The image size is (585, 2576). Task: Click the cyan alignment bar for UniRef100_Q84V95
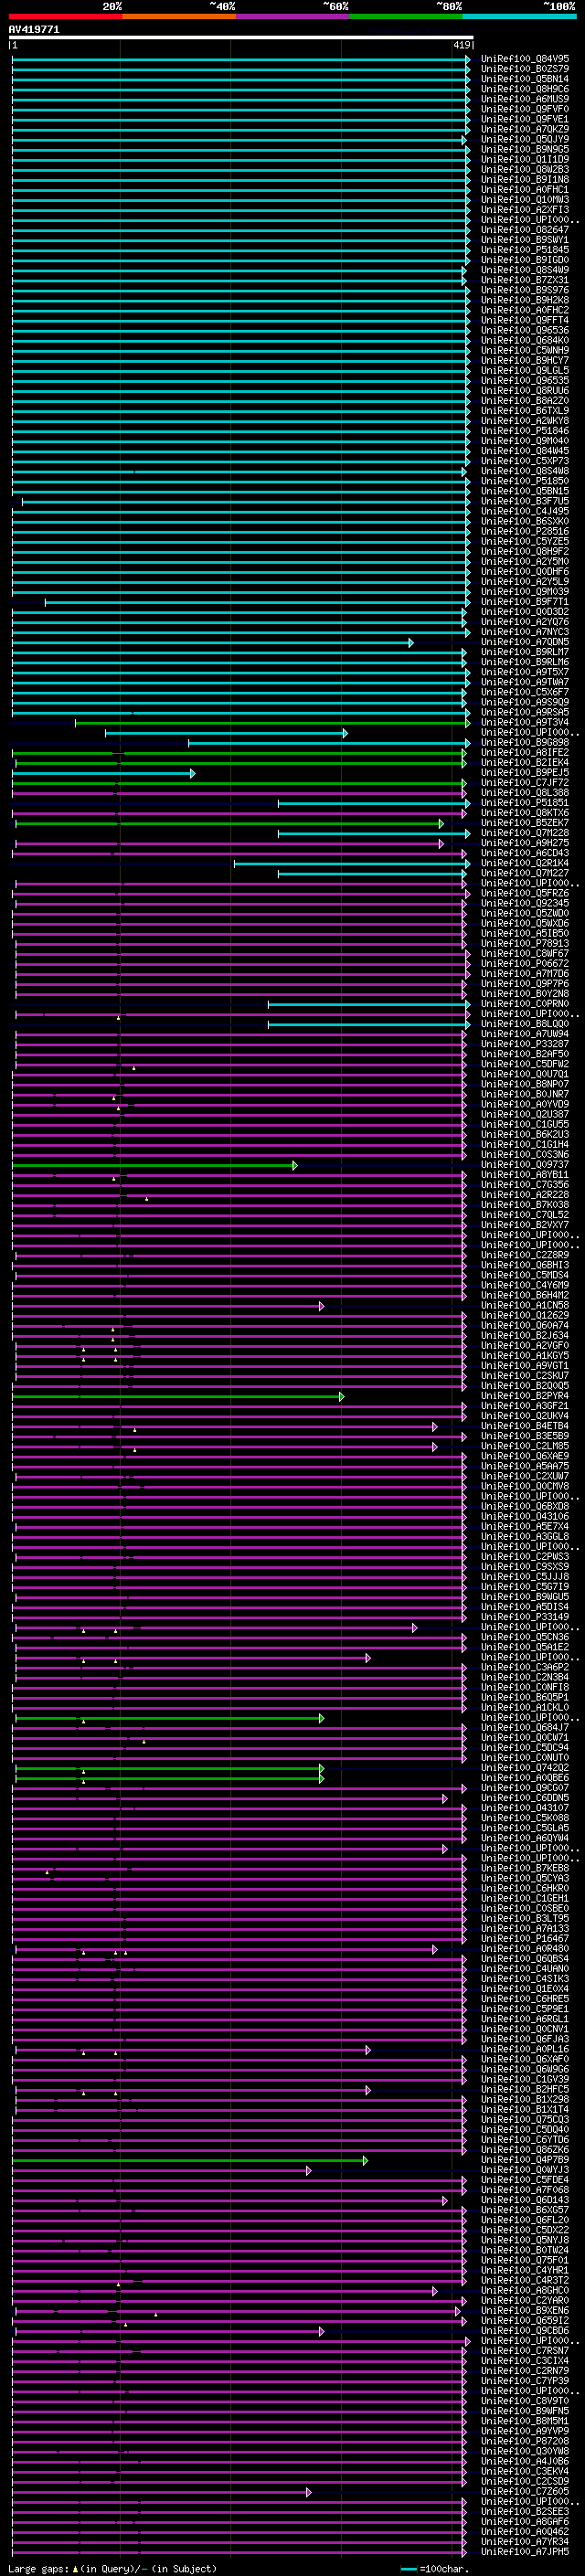(x=241, y=59)
